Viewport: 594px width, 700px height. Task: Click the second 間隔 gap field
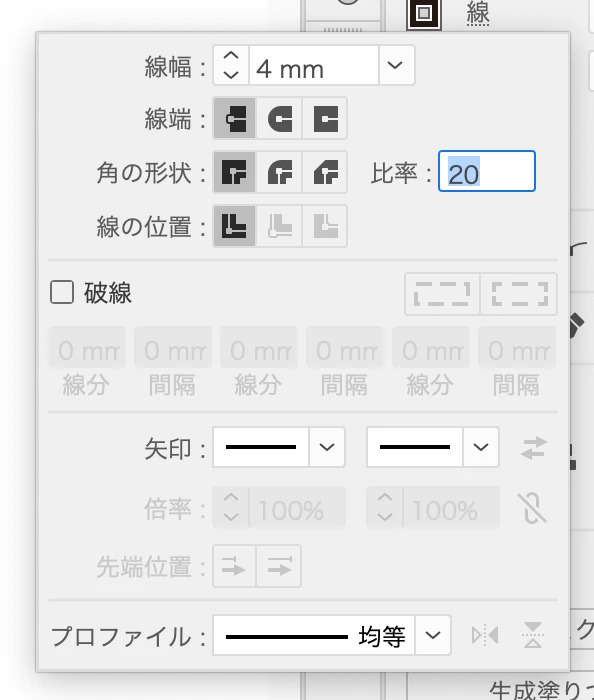click(x=345, y=348)
